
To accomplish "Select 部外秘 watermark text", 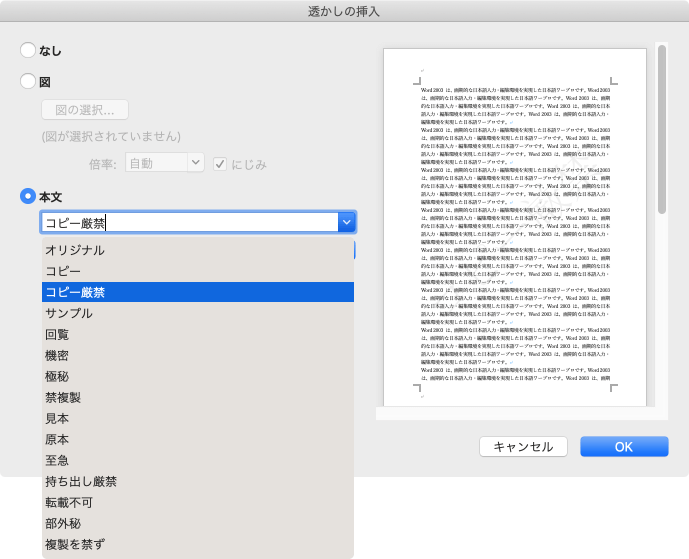I will click(198, 524).
